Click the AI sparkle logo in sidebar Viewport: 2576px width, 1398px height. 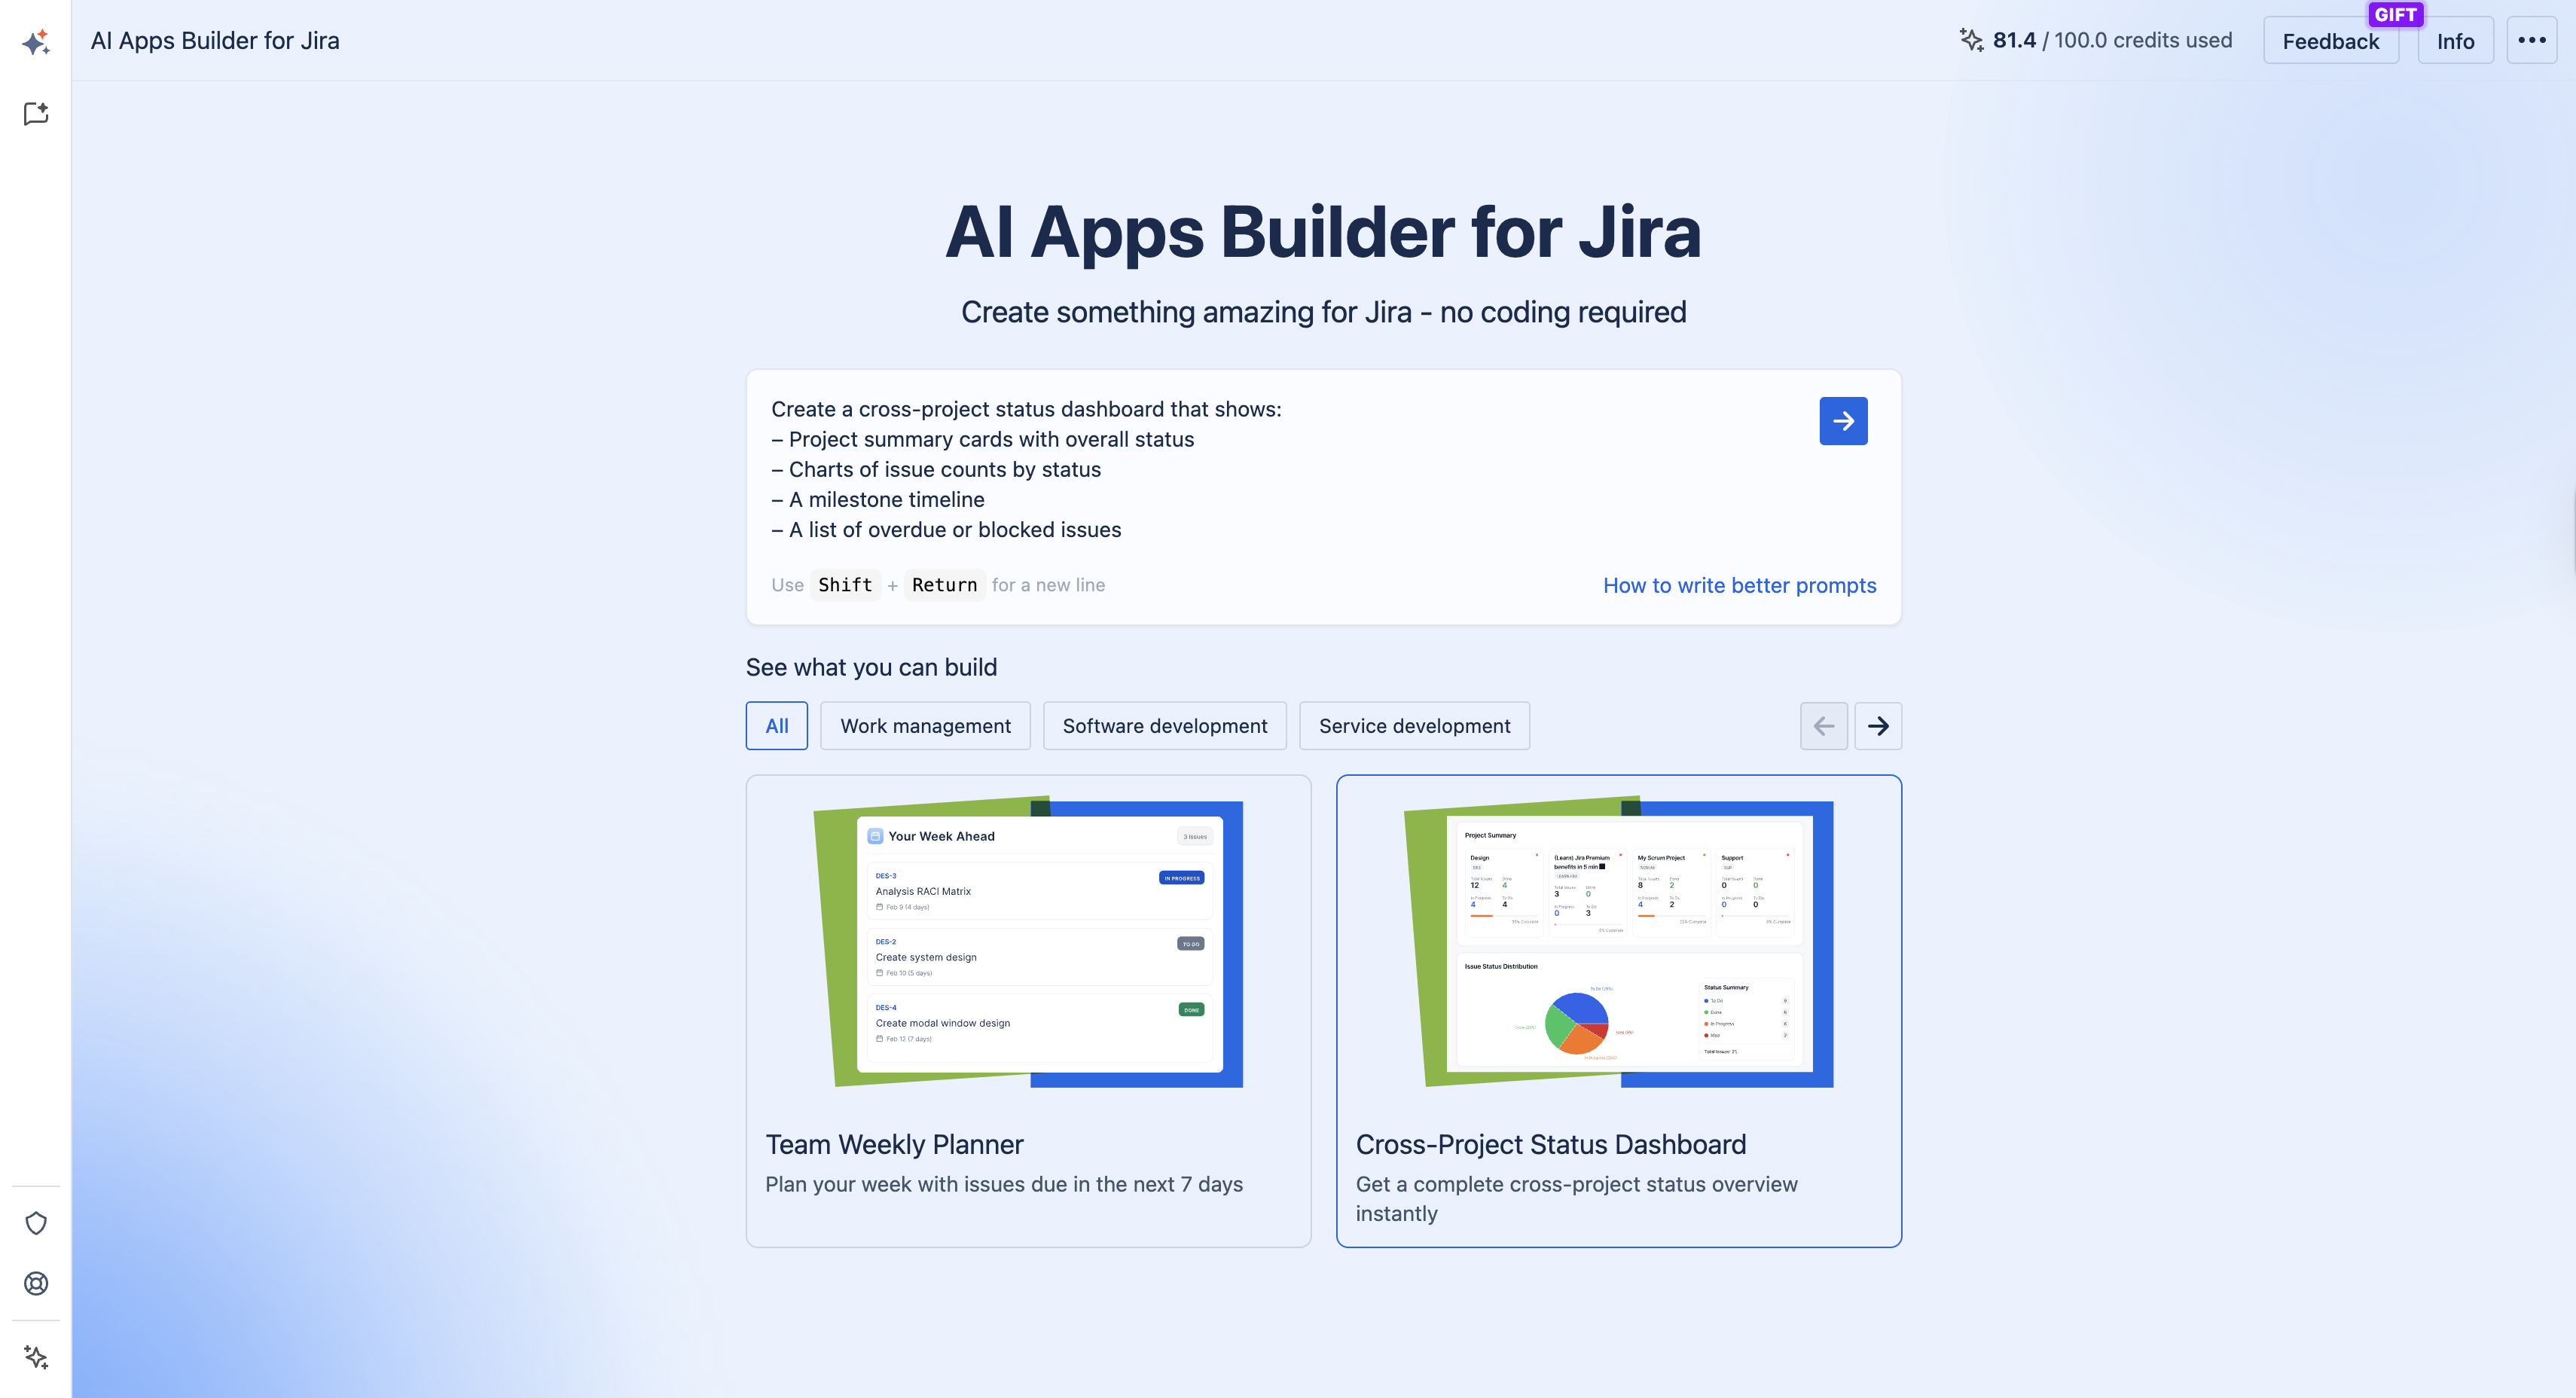pos(36,42)
